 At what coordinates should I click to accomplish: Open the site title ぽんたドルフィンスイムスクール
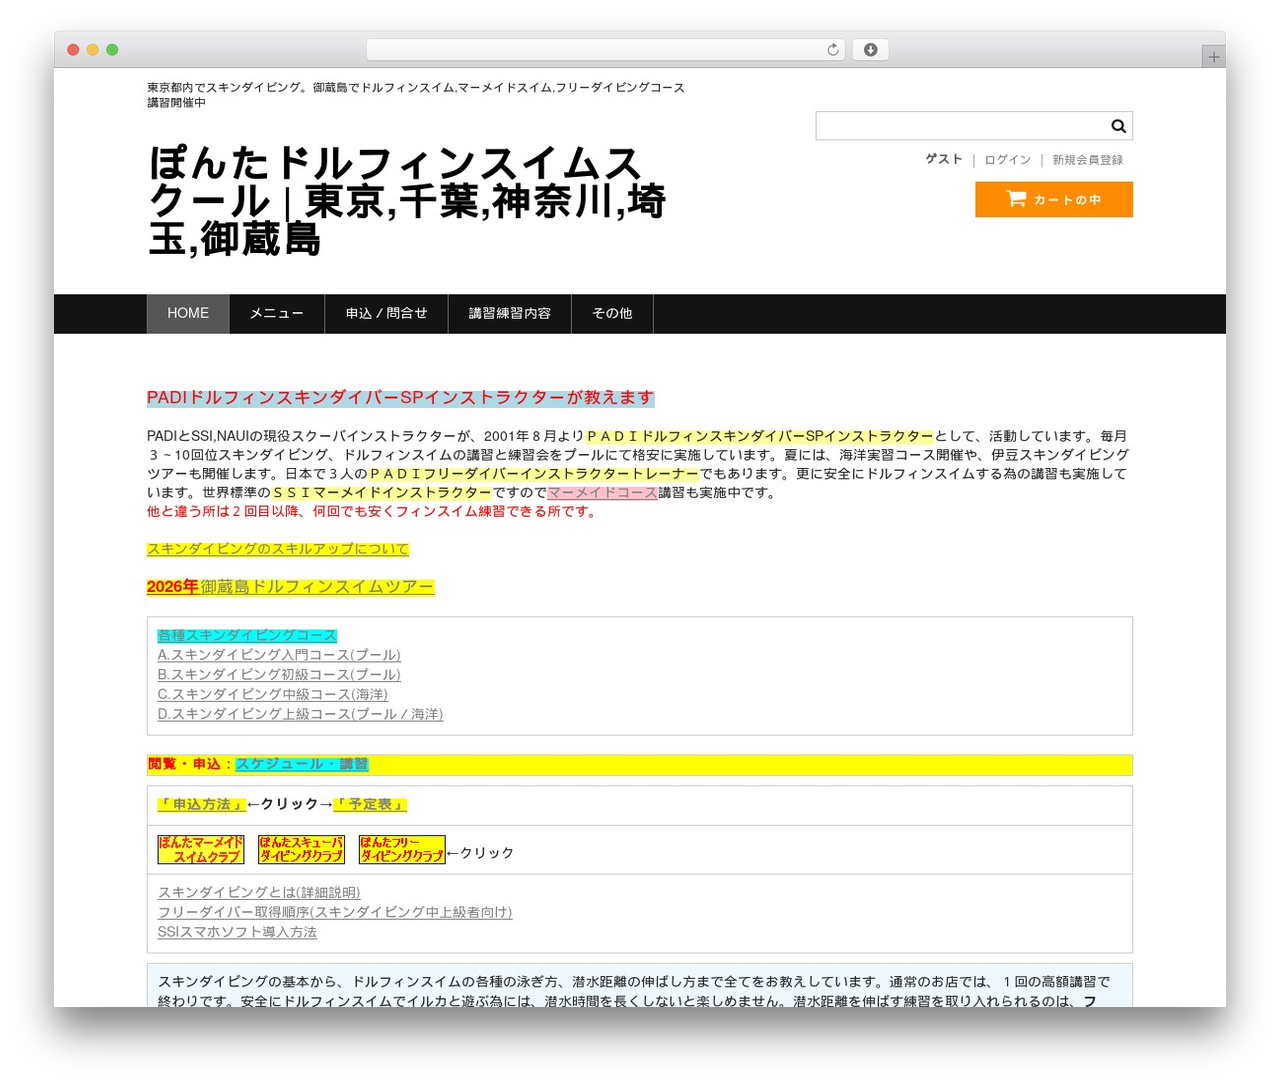(x=407, y=201)
